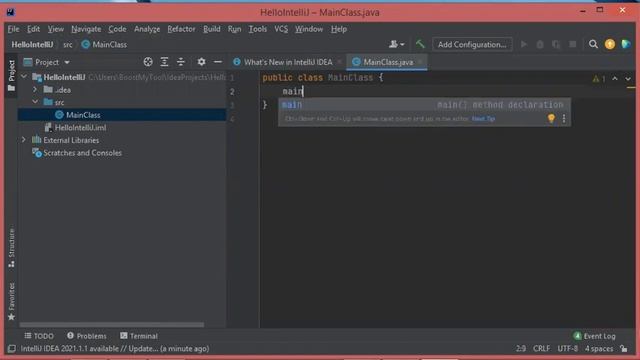Click the Run play icon in toolbar

524,44
